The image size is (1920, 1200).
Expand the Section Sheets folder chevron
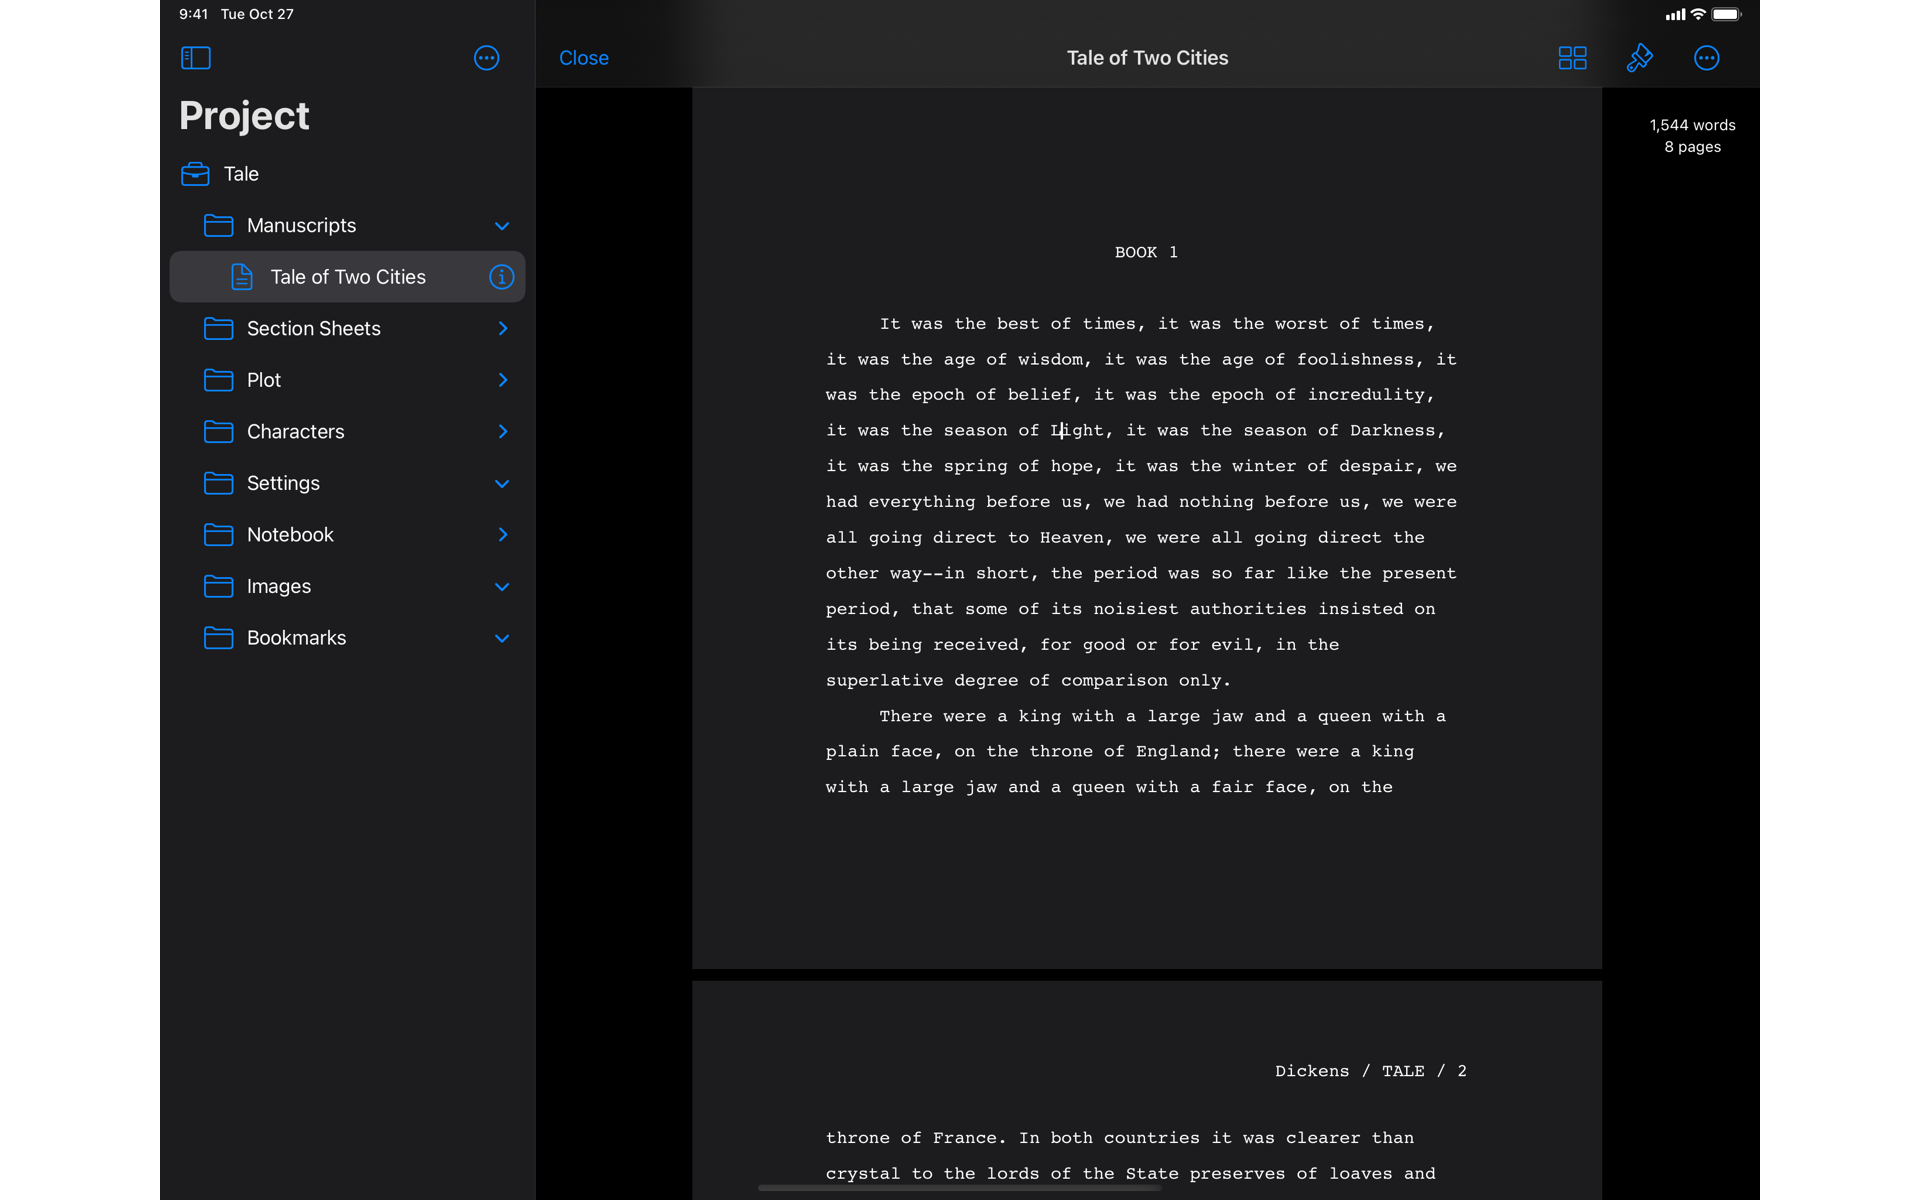point(503,329)
